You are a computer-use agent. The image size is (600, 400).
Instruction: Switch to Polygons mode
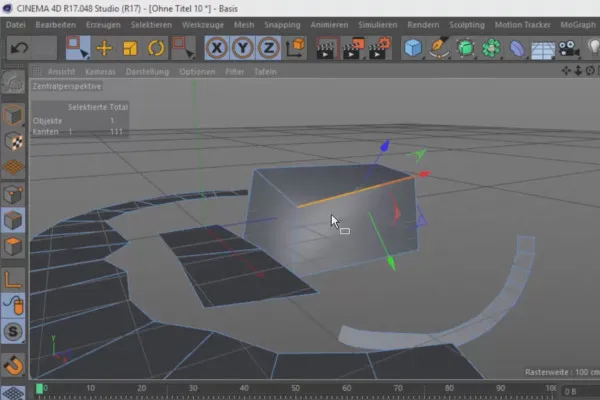pyautogui.click(x=13, y=246)
